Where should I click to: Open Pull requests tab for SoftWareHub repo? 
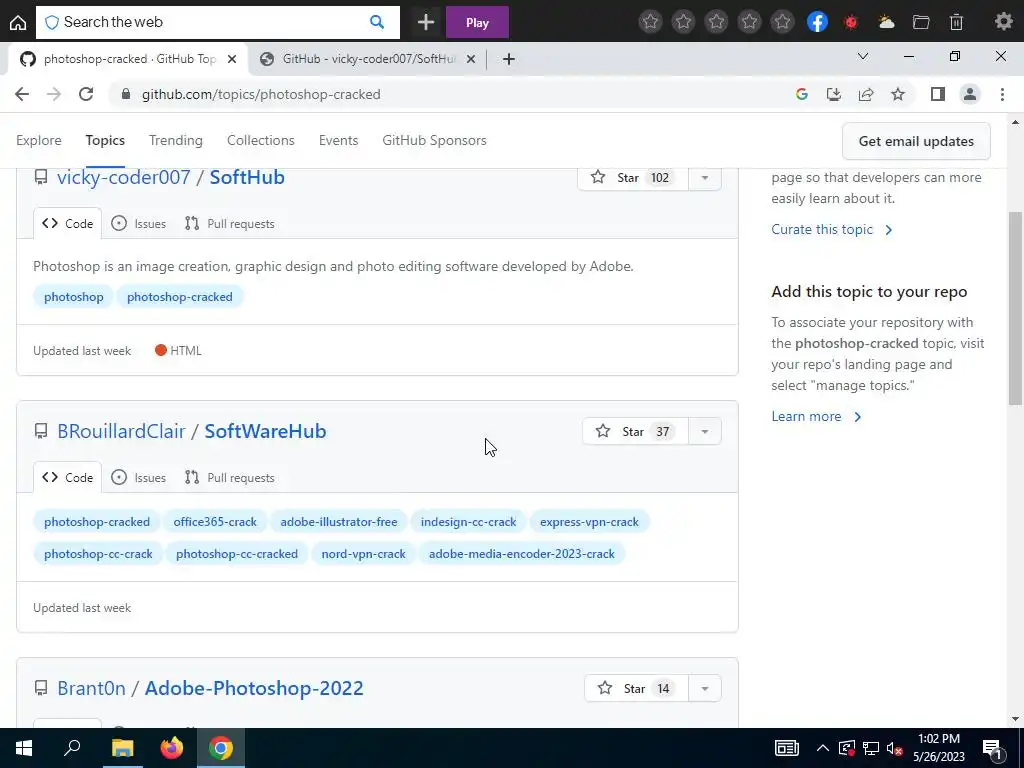229,477
